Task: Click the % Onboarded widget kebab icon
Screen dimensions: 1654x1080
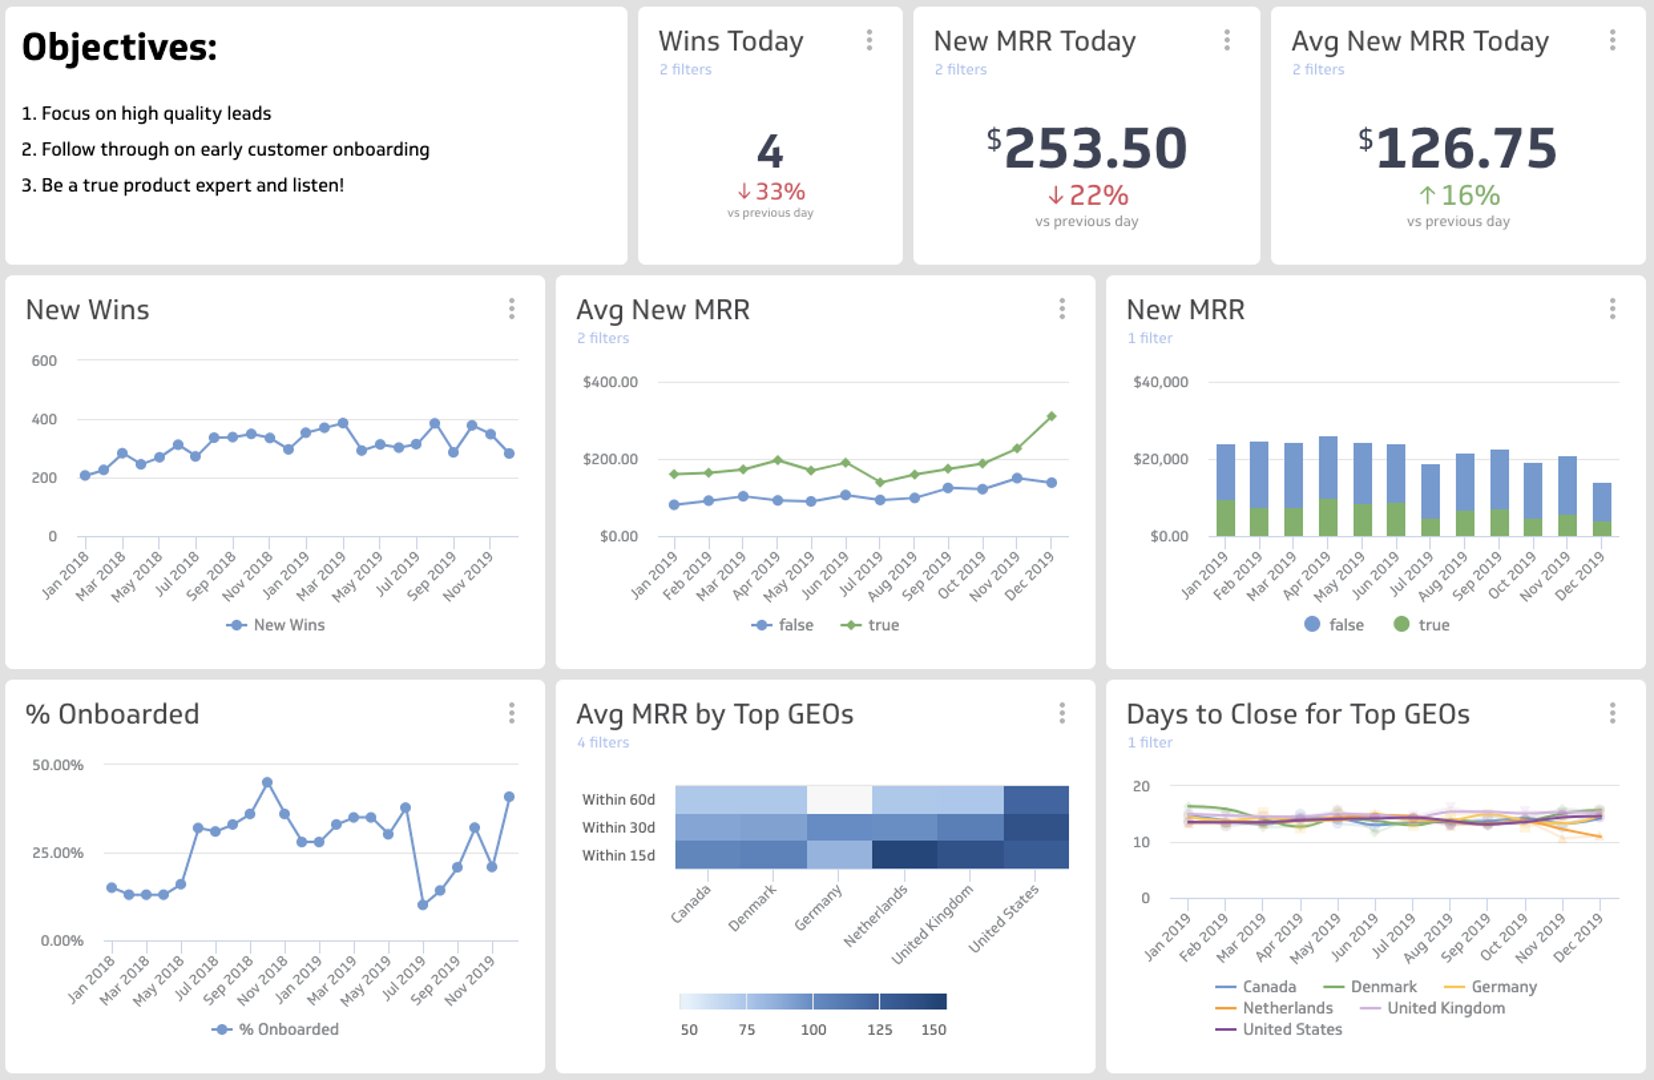Action: 511,714
